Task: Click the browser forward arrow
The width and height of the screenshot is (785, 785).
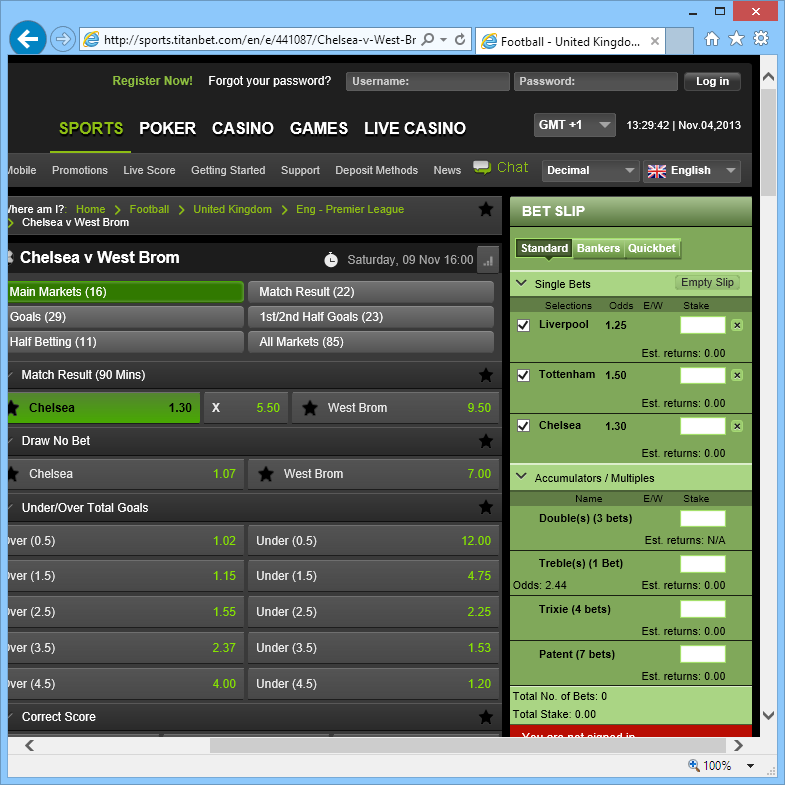Action: pos(63,39)
